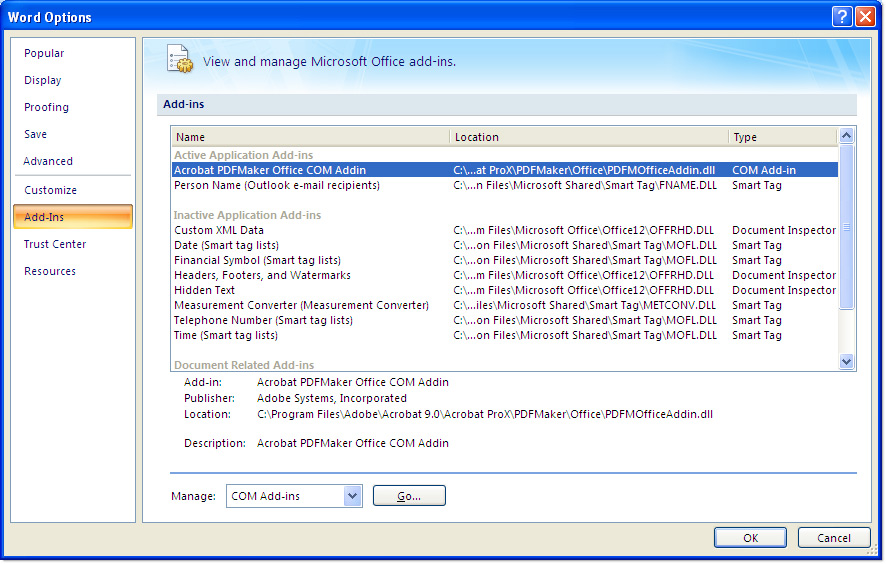Open the Popular options category
This screenshot has width=886, height=564.
click(x=44, y=54)
